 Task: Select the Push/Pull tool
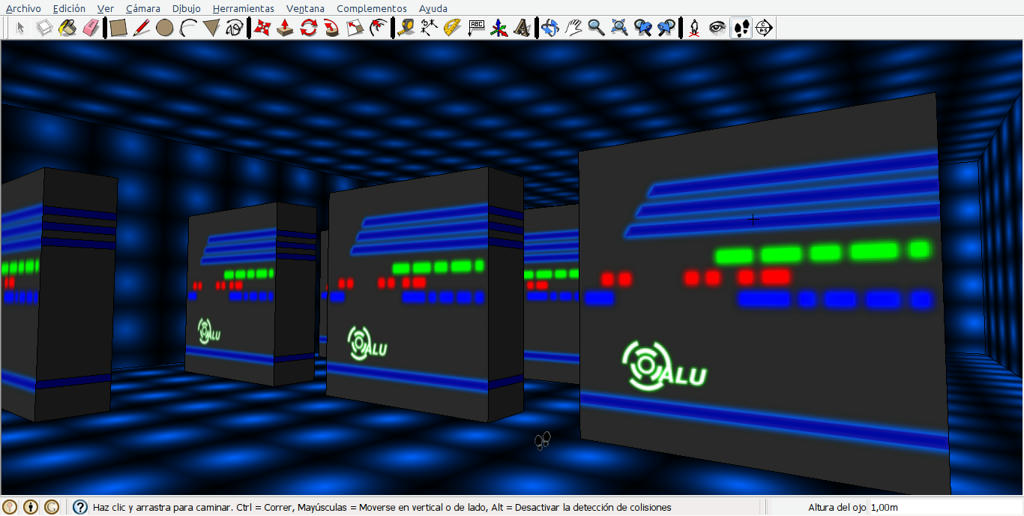[x=285, y=27]
